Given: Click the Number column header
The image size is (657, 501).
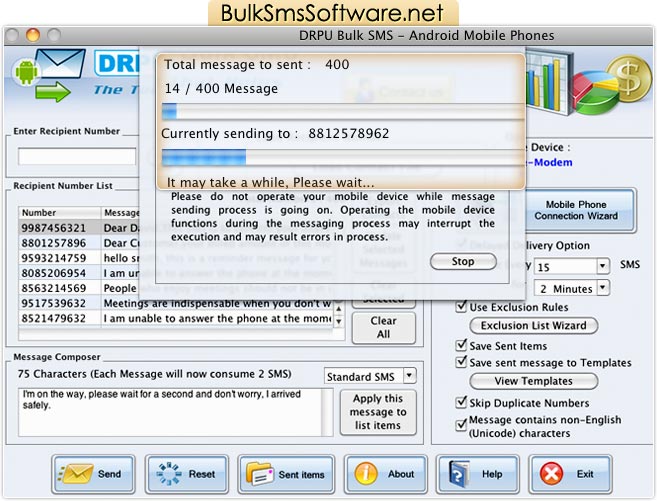Looking at the screenshot, I should pyautogui.click(x=60, y=212).
